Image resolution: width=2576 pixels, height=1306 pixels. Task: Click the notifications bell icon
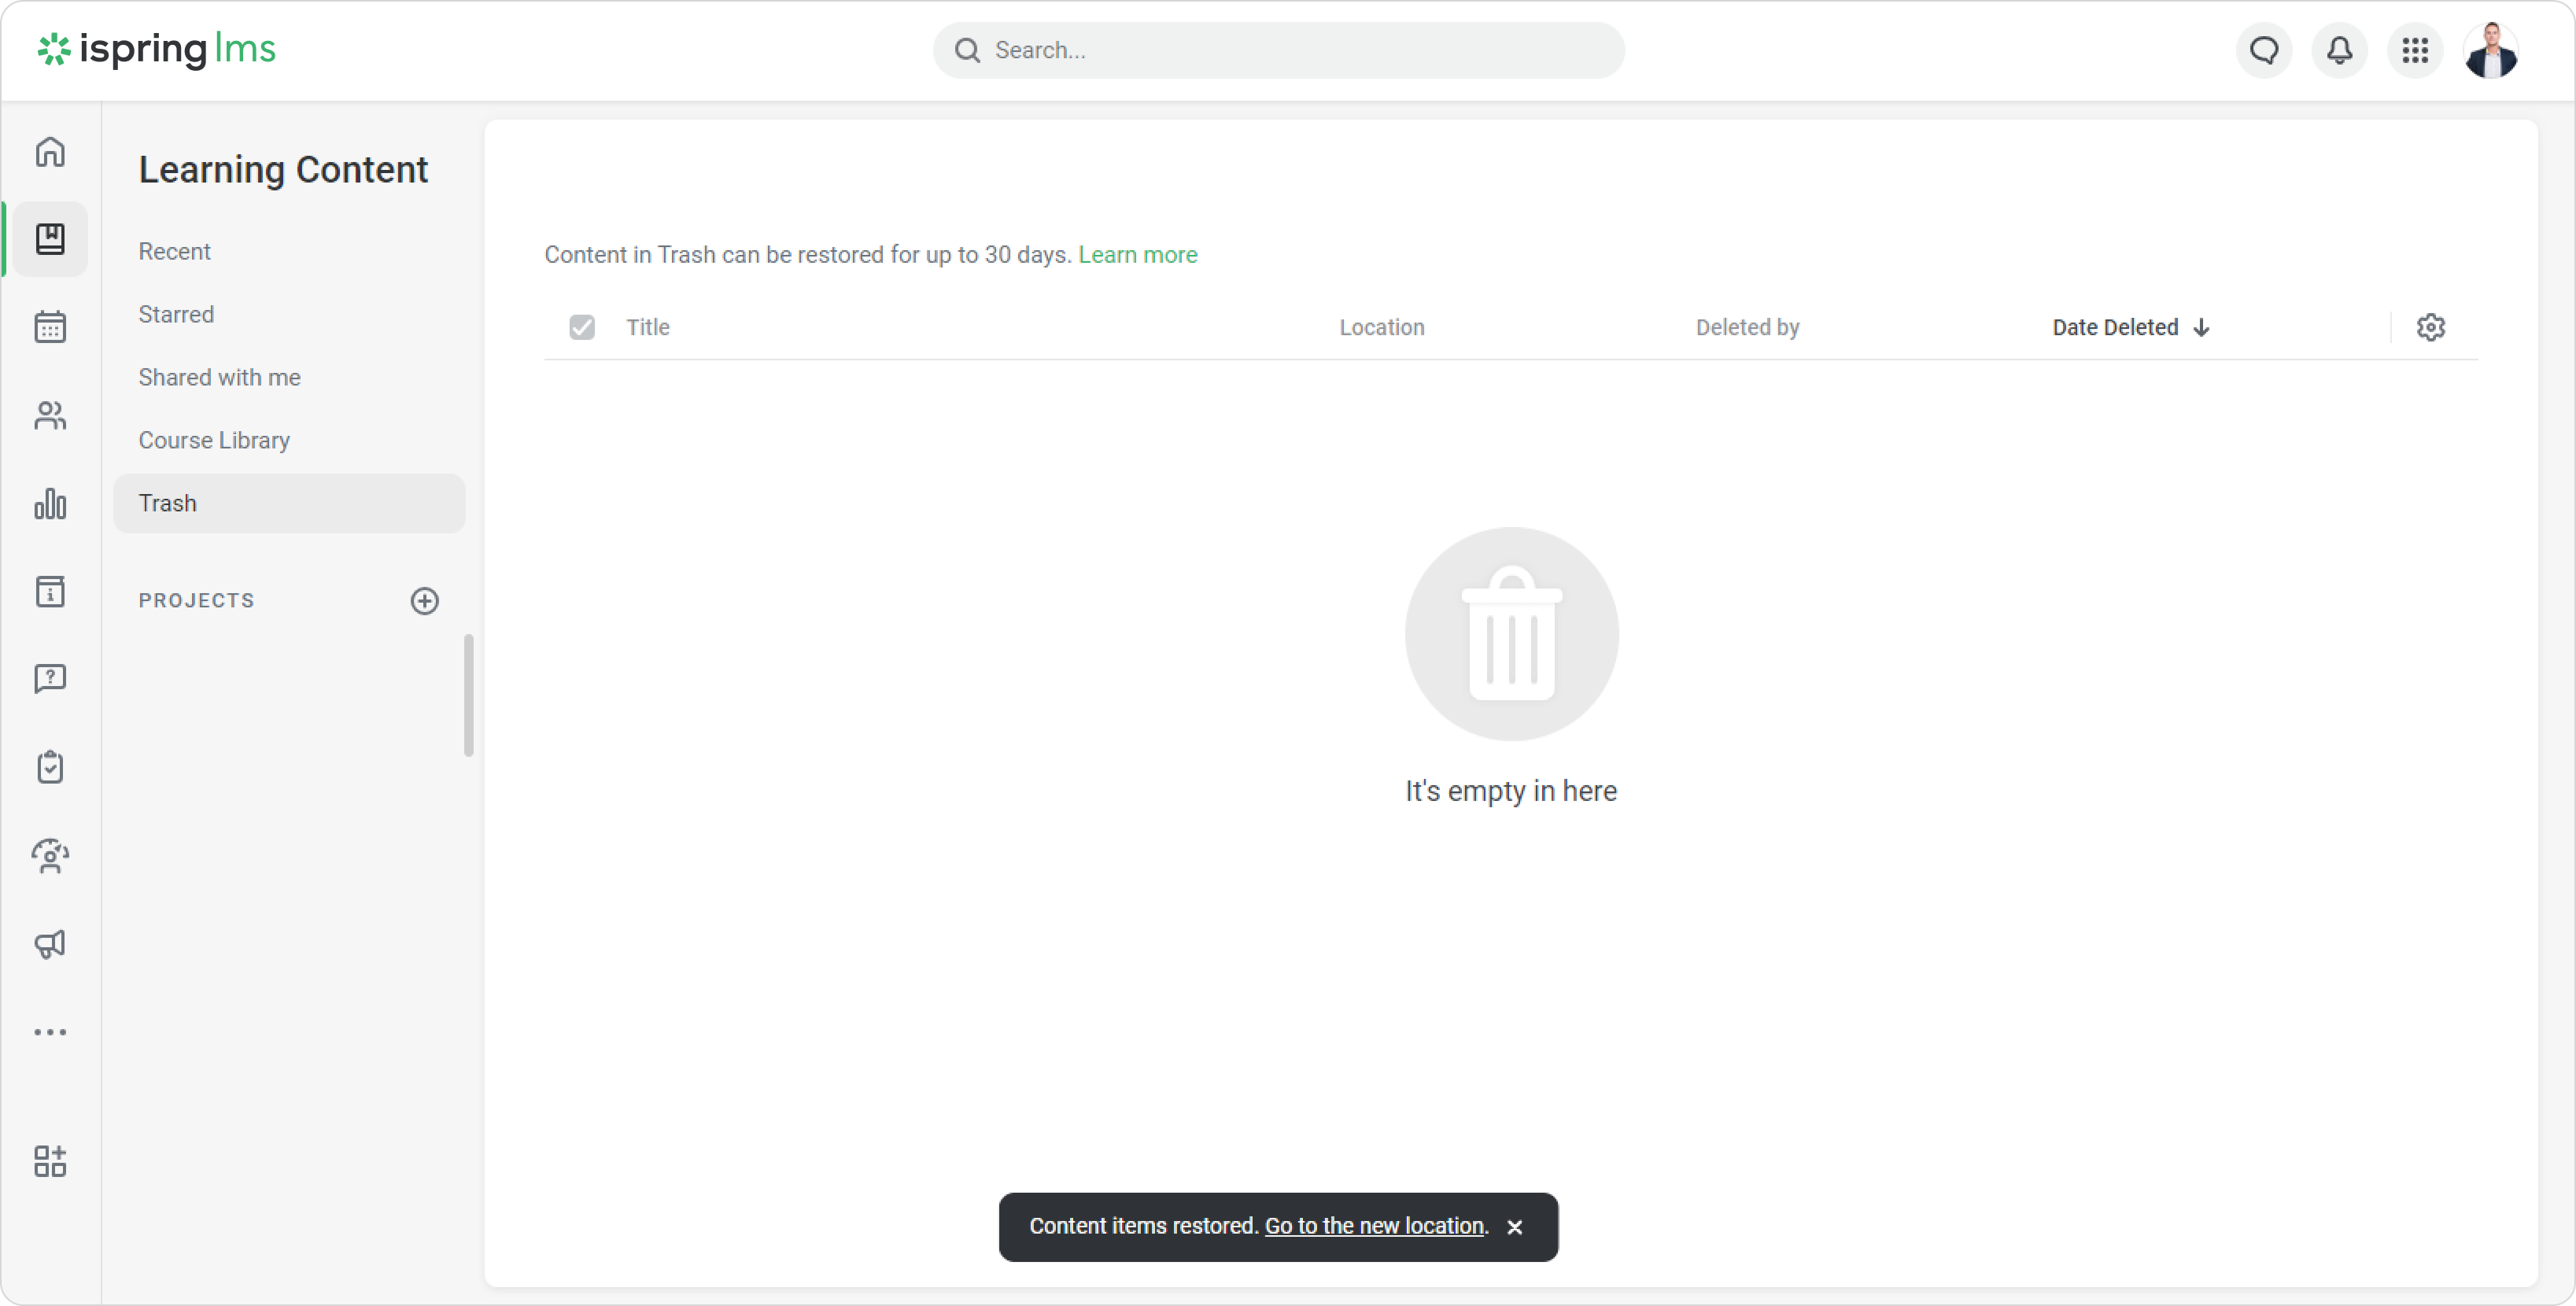2339,50
